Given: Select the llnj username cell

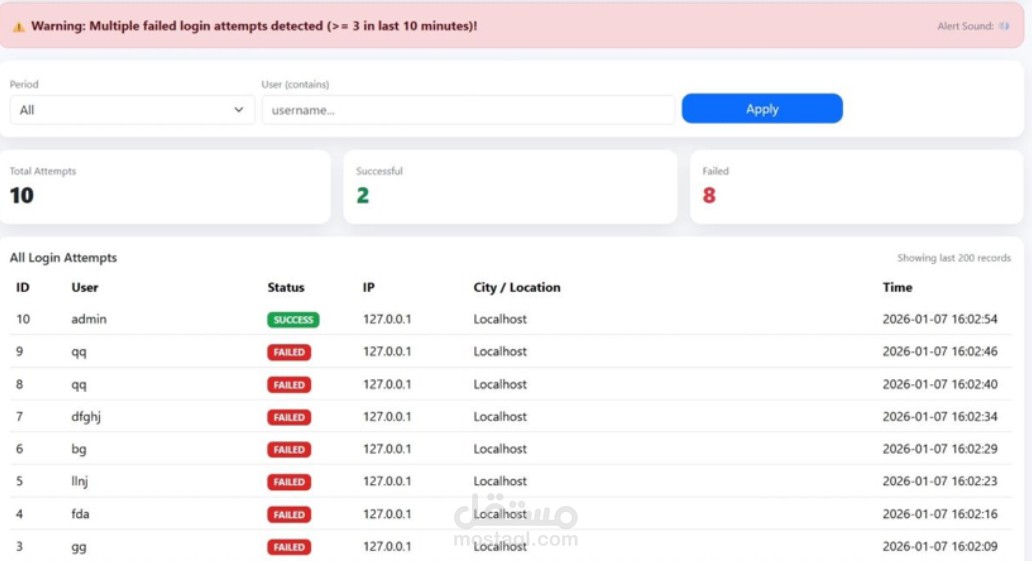Looking at the screenshot, I should coord(80,481).
